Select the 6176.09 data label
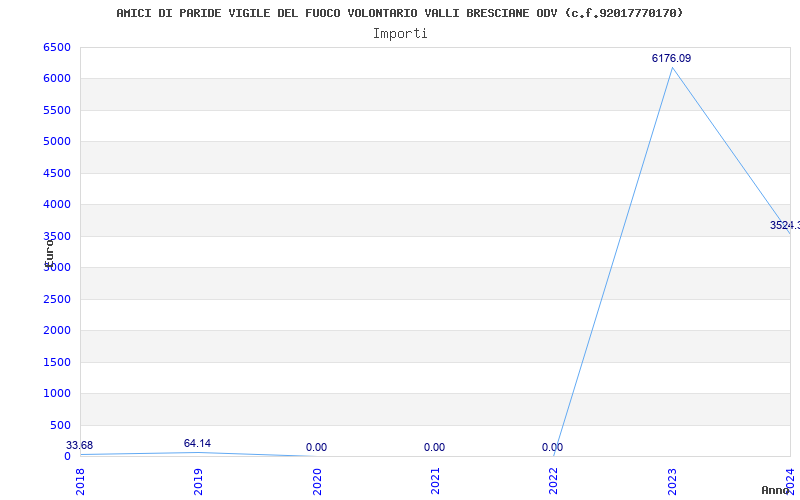 (x=671, y=58)
